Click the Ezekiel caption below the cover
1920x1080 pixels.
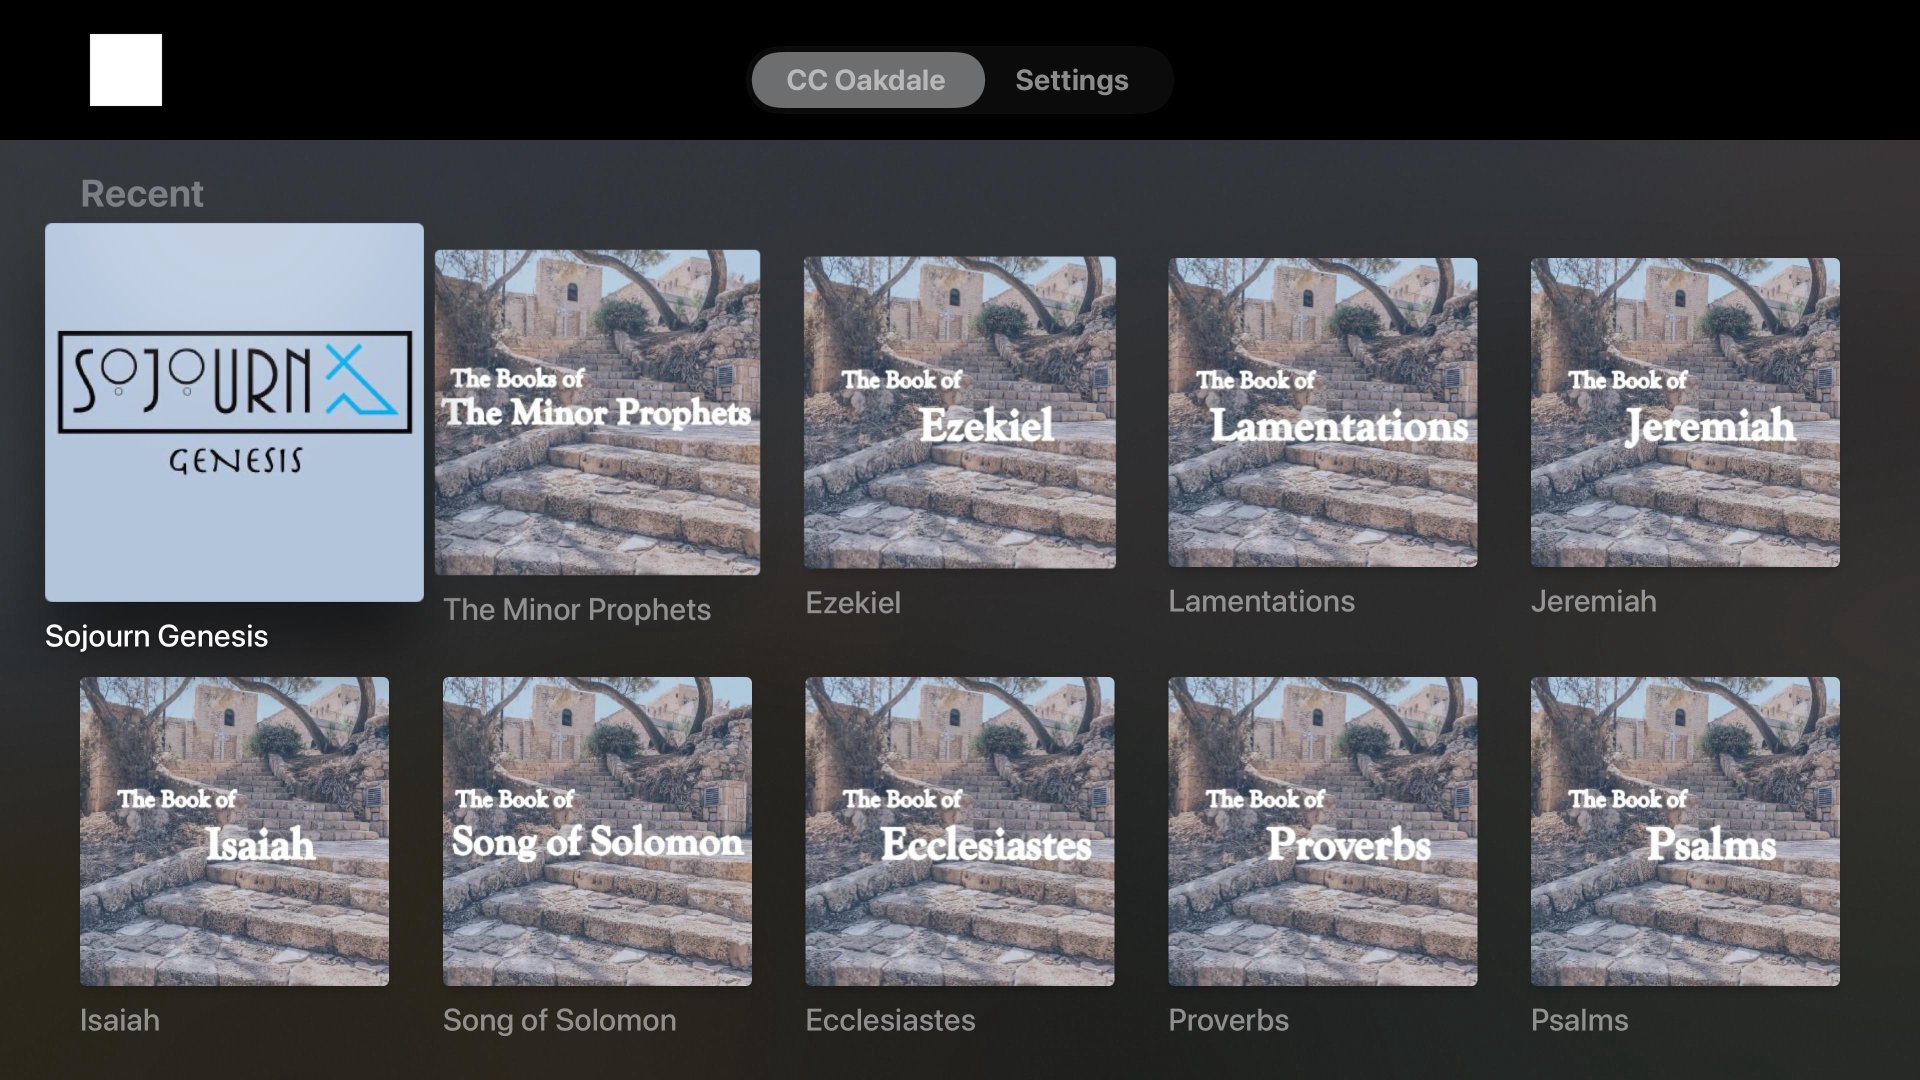[853, 603]
